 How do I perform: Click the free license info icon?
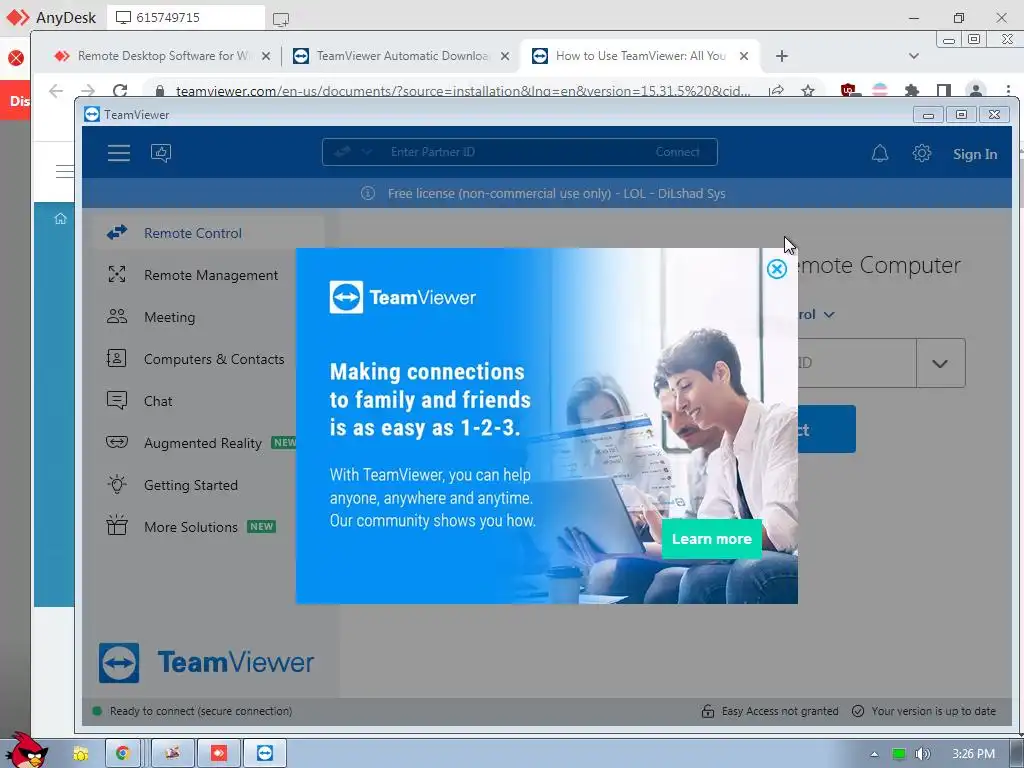coord(368,193)
